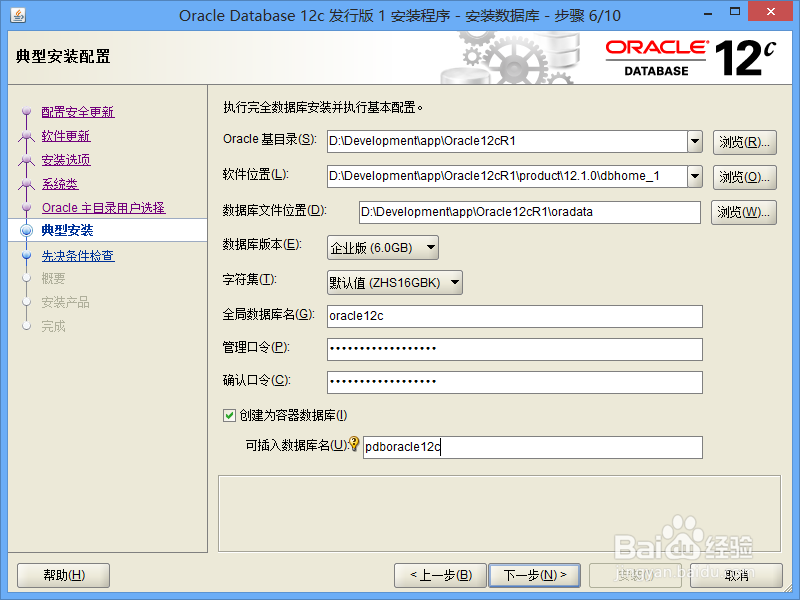Click the 帮助(H) help button
Image resolution: width=800 pixels, height=600 pixels.
[x=64, y=576]
